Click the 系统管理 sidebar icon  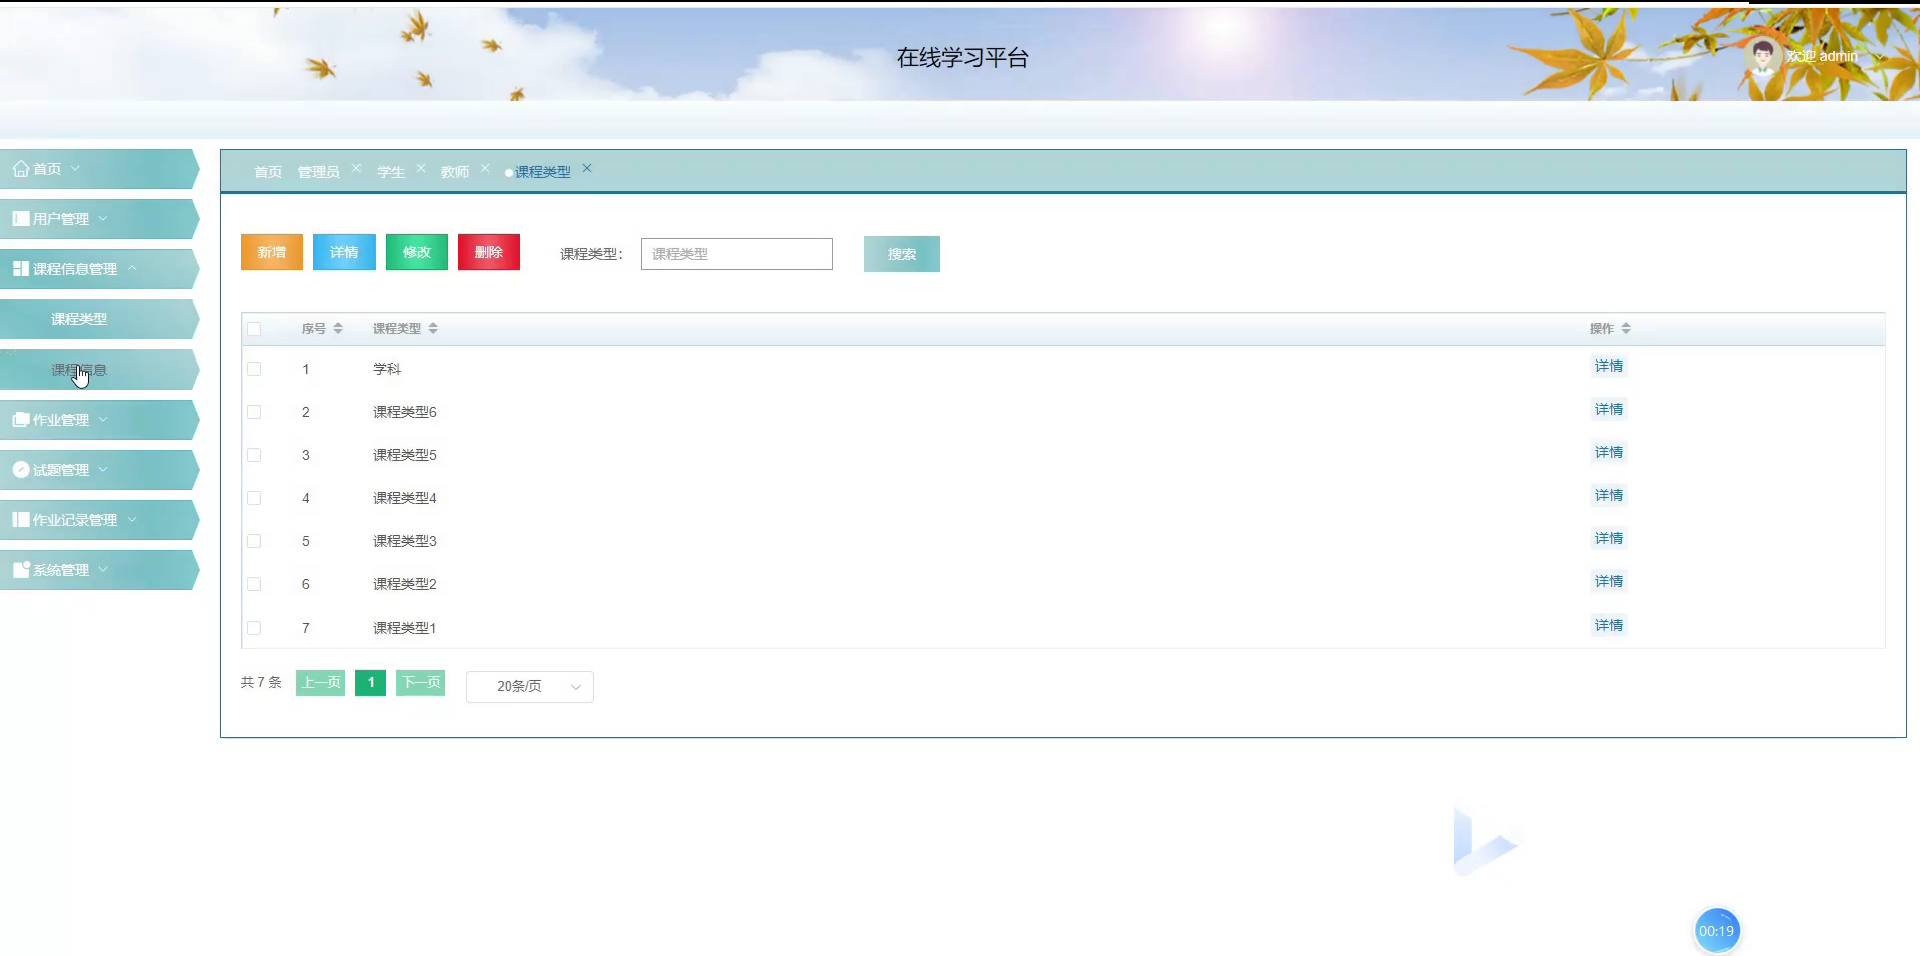[20, 569]
